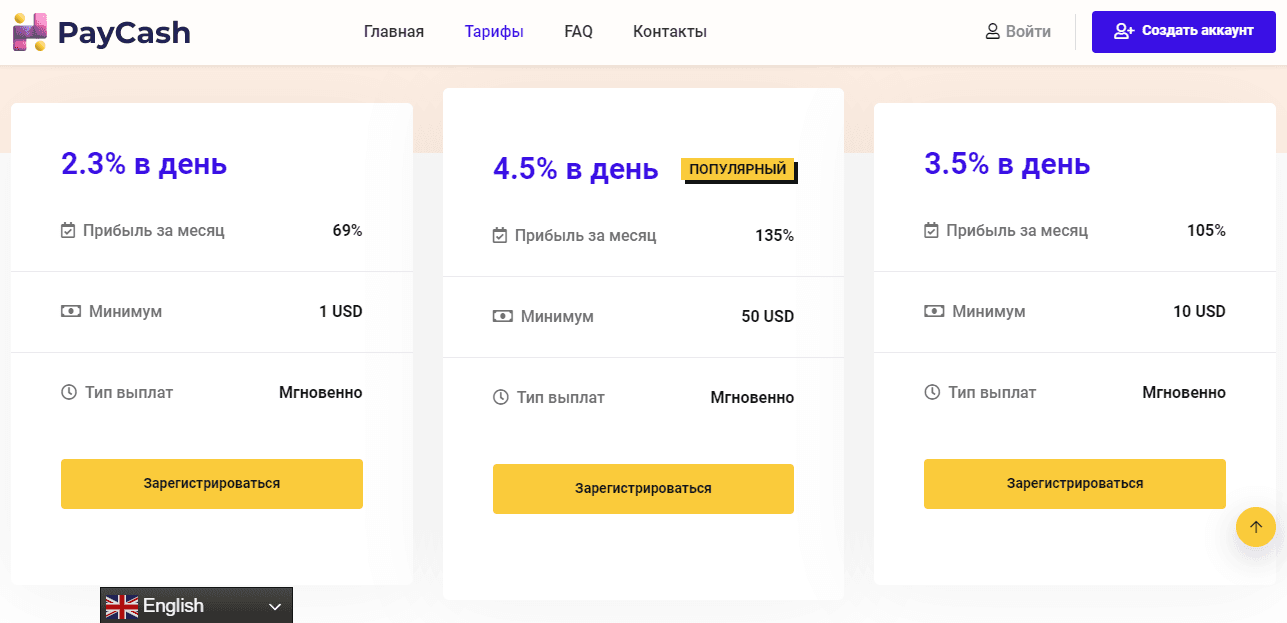The image size is (1287, 623).
Task: Click the calendar icon in the 4.5% plan
Action: 500,236
